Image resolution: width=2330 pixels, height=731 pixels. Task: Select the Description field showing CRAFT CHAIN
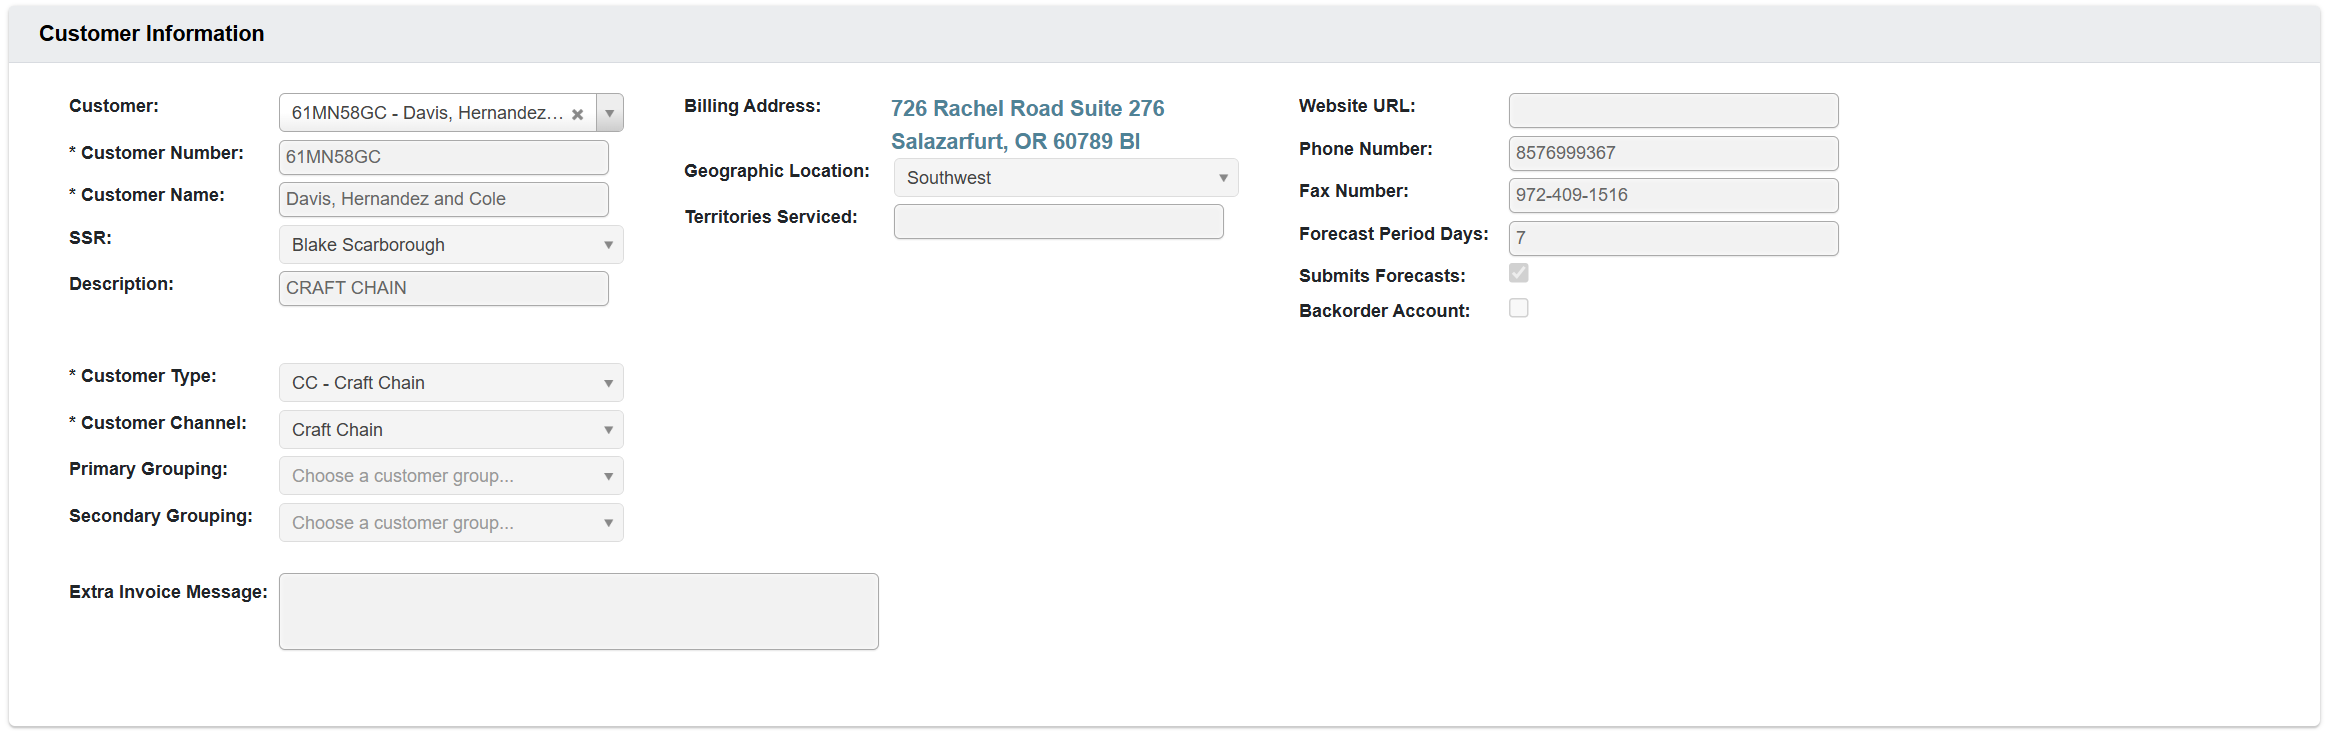443,288
